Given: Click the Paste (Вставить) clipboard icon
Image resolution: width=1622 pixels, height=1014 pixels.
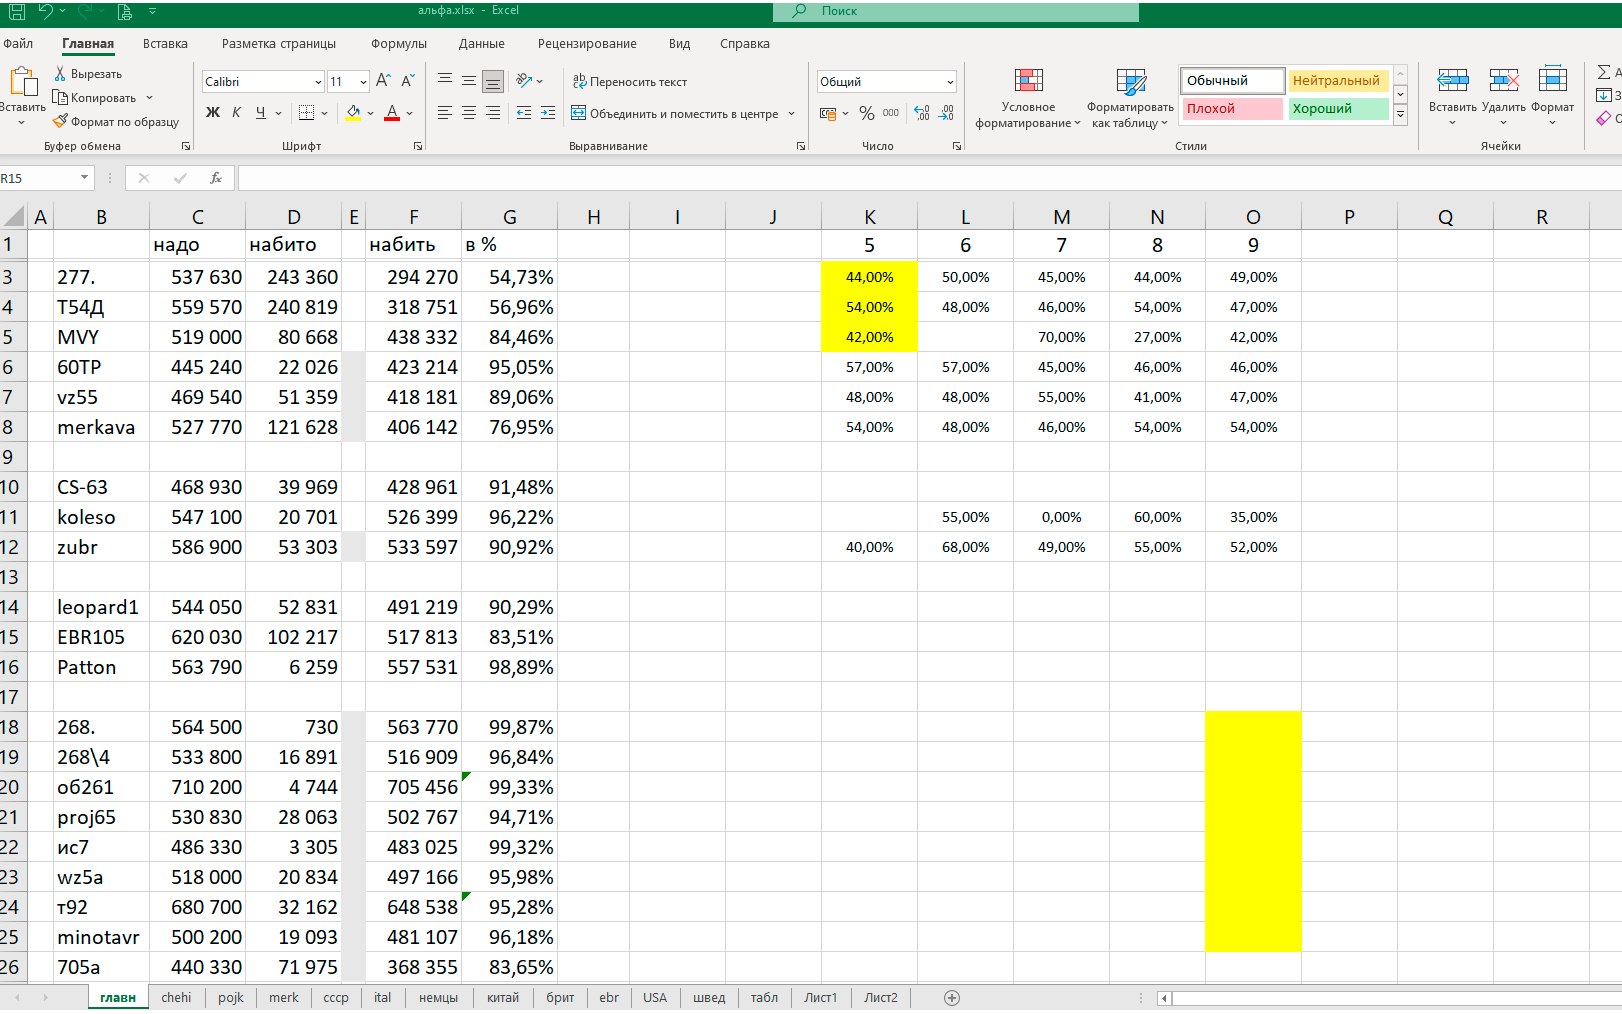Looking at the screenshot, I should [22, 83].
